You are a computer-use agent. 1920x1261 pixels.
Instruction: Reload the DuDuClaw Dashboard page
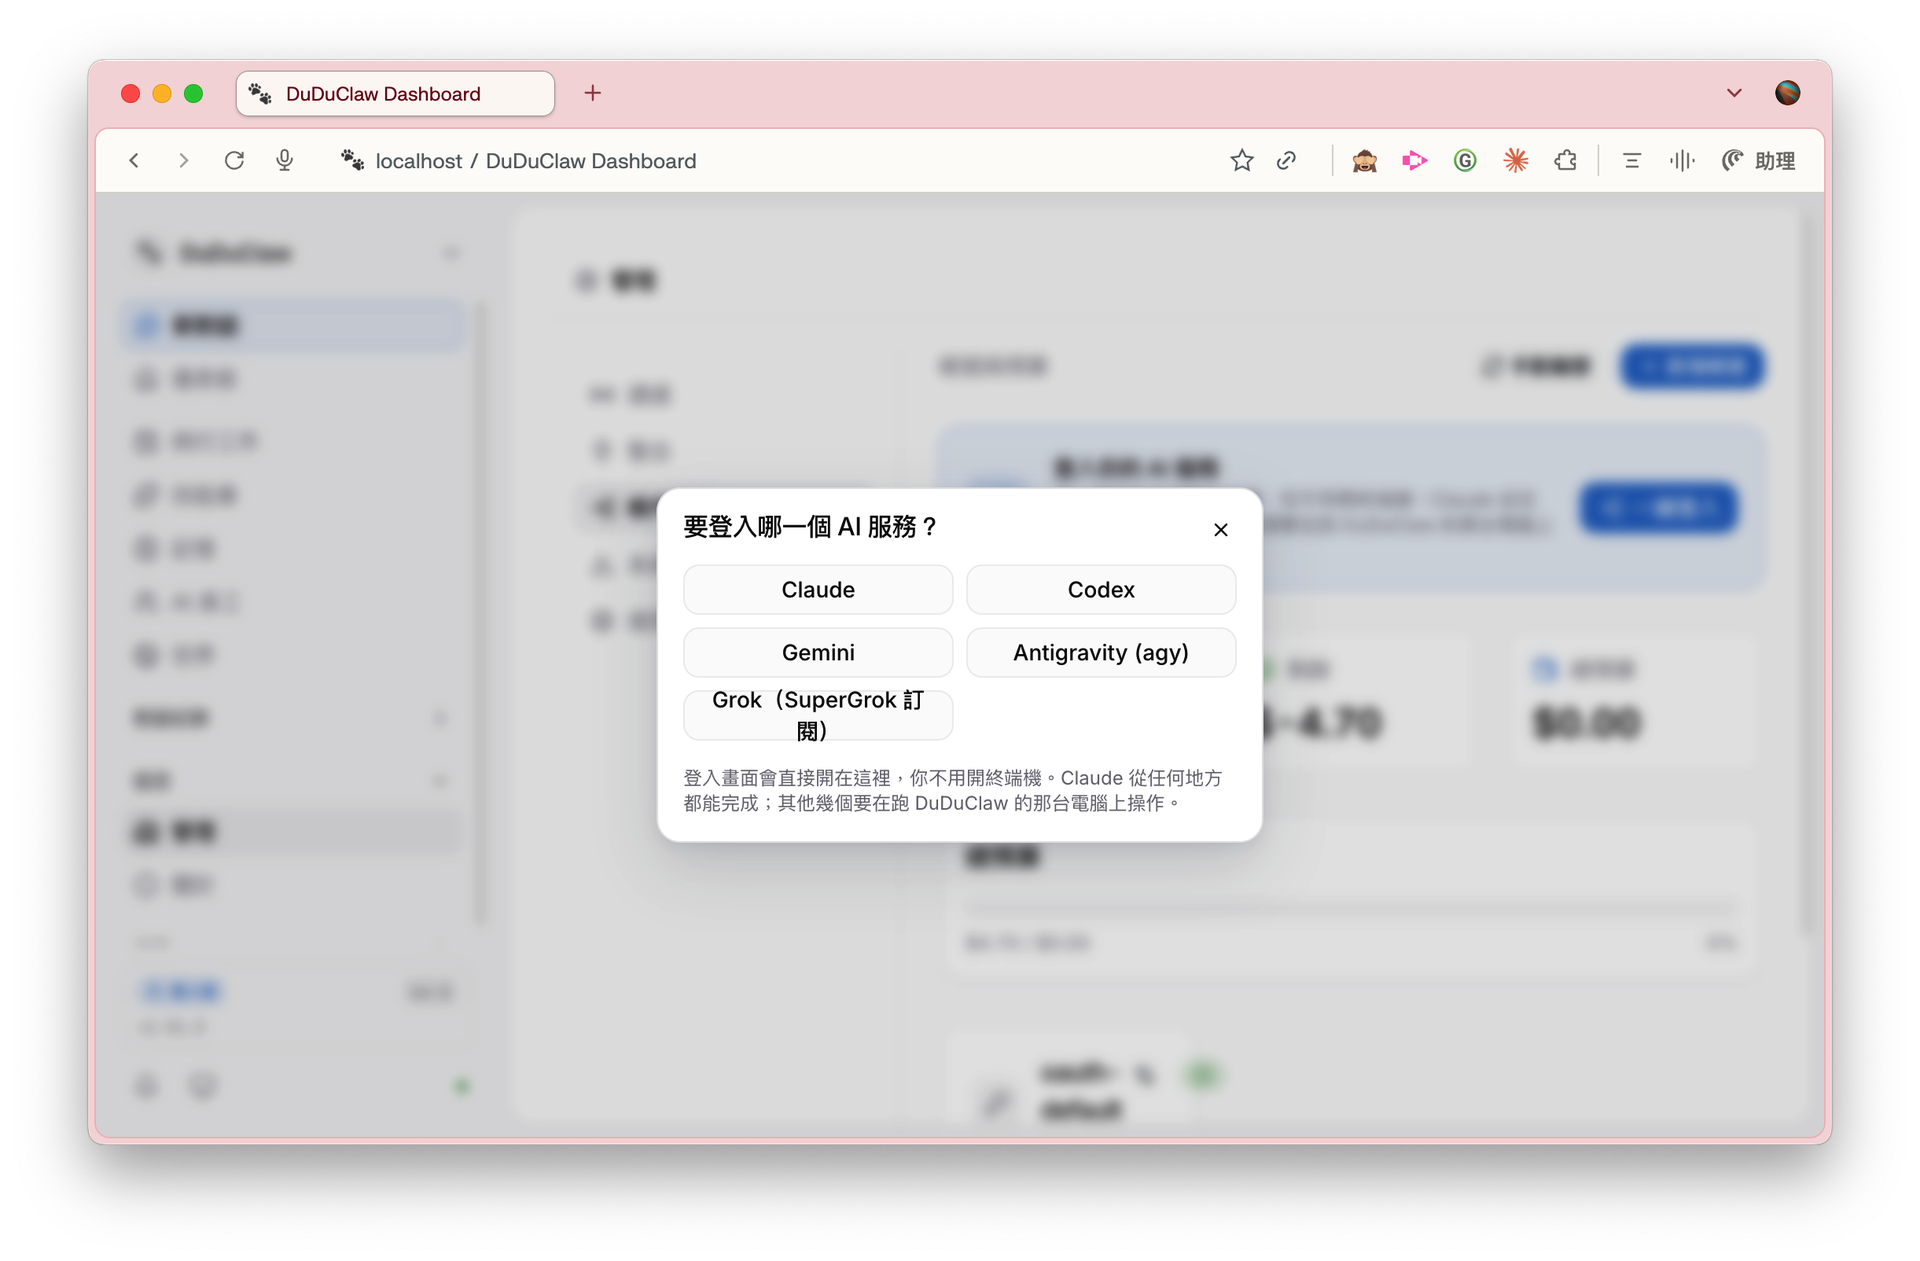click(x=234, y=161)
